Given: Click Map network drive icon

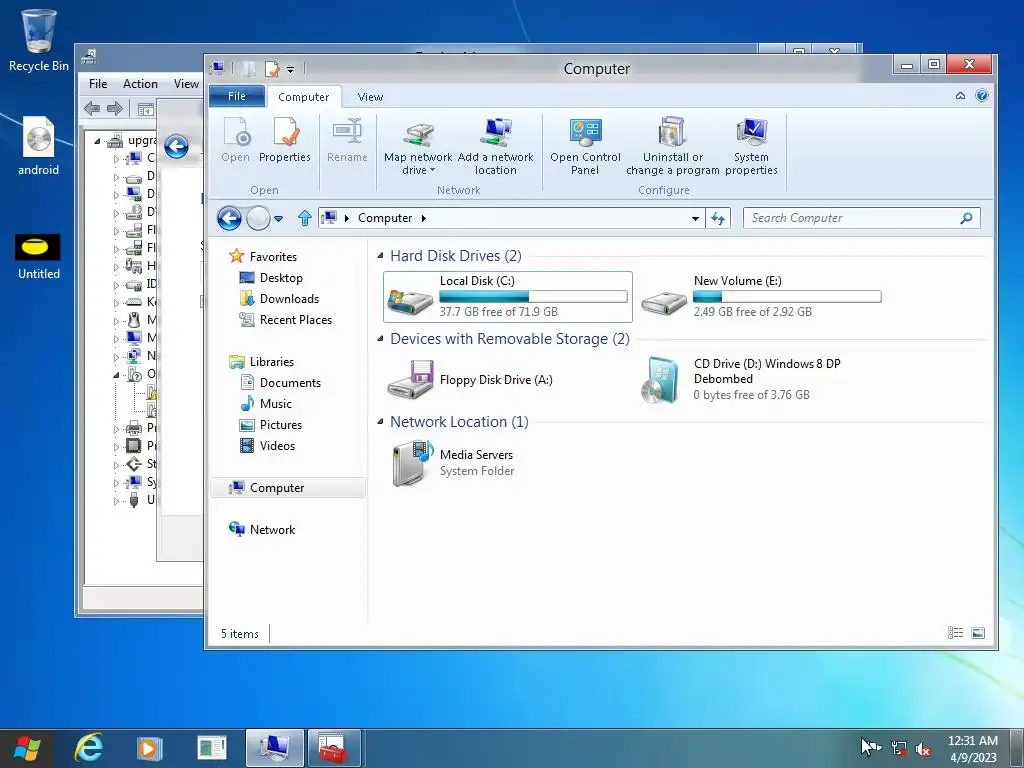Looking at the screenshot, I should pos(419,133).
